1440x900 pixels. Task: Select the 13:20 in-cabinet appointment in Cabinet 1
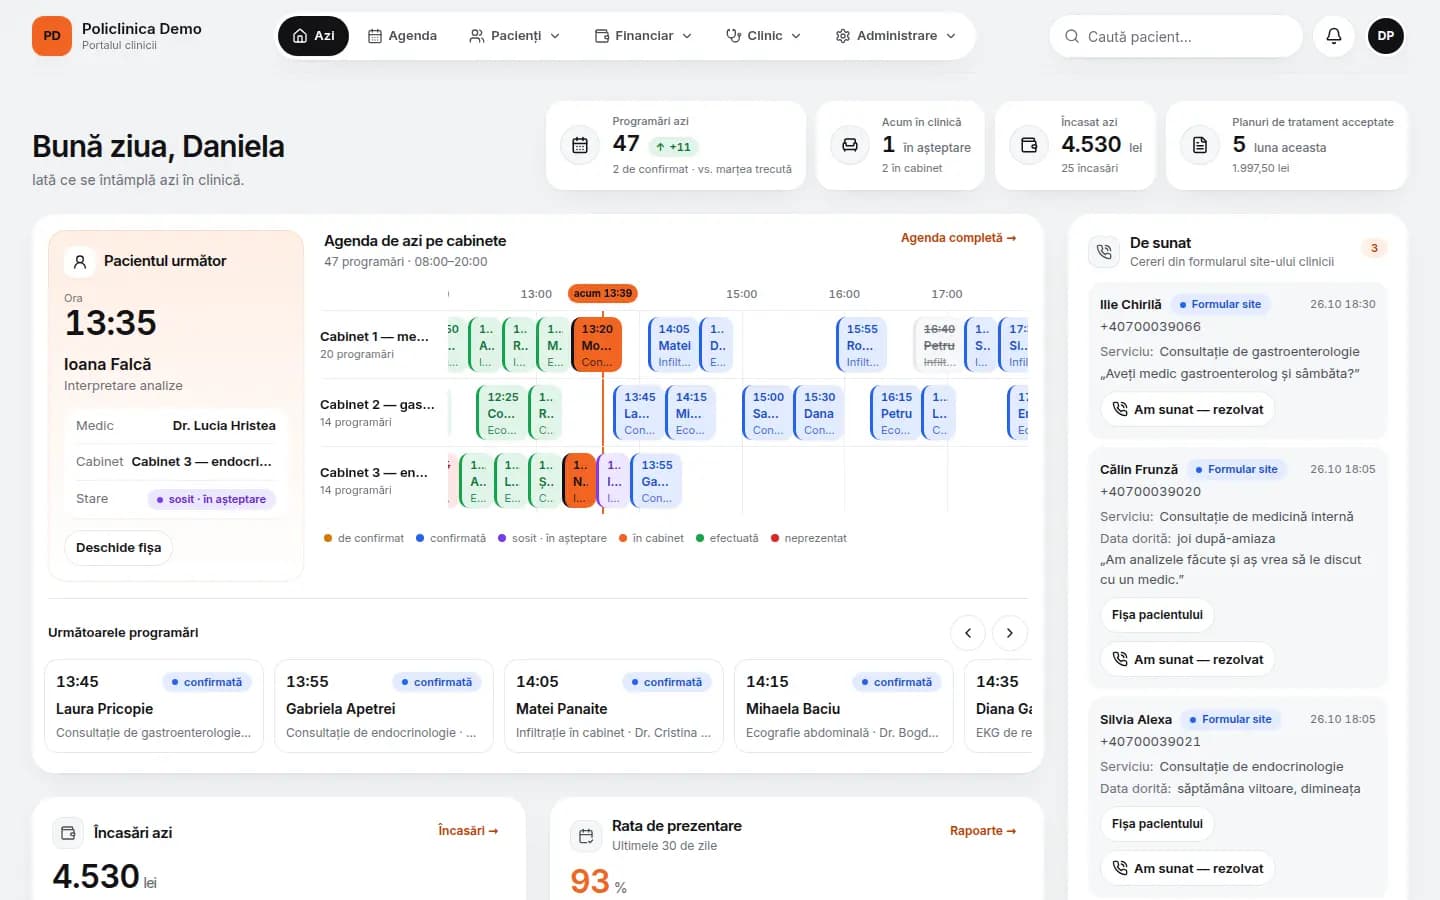(597, 345)
